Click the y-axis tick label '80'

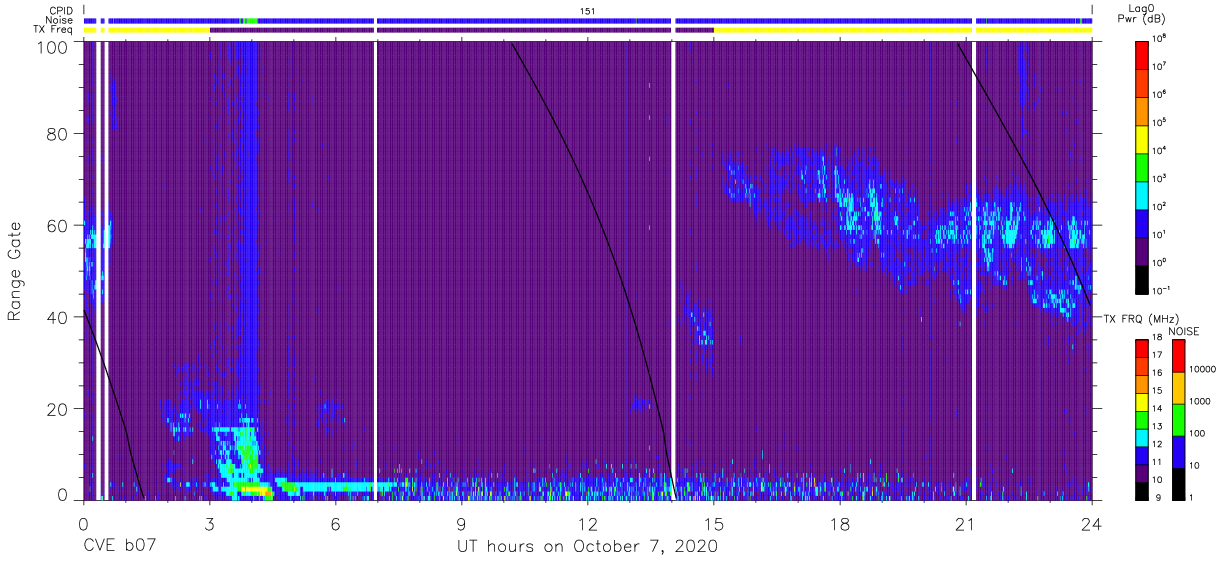(x=58, y=135)
